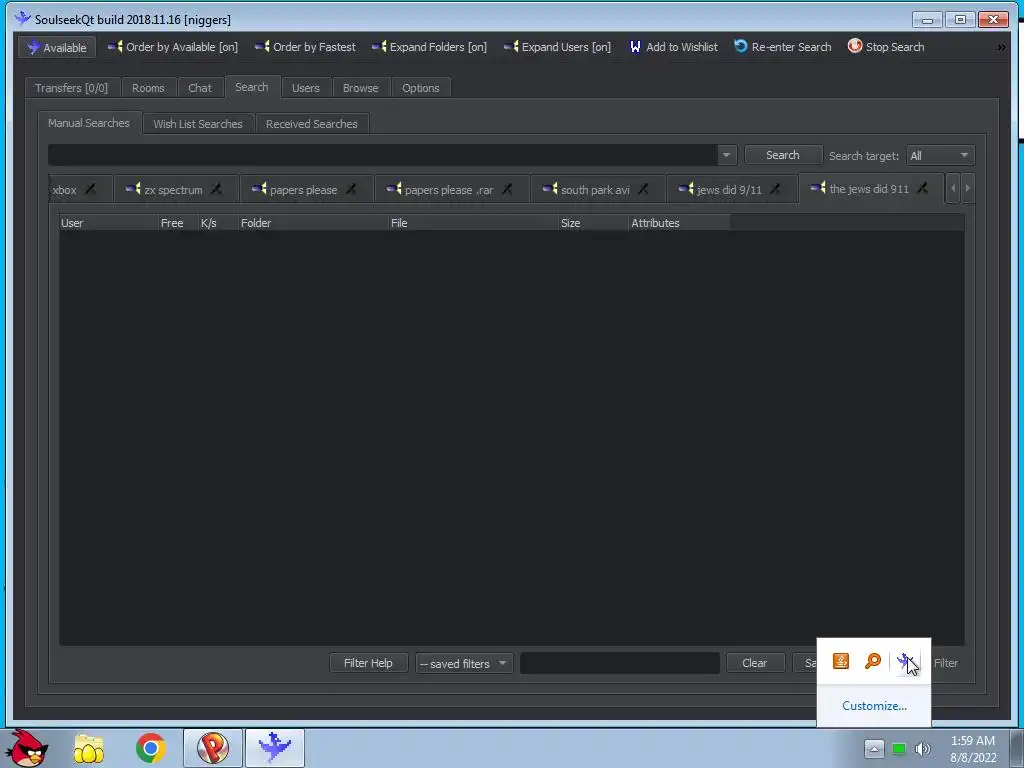Launch Chrome from the taskbar
Viewport: 1024px width, 768px height.
tap(151, 748)
